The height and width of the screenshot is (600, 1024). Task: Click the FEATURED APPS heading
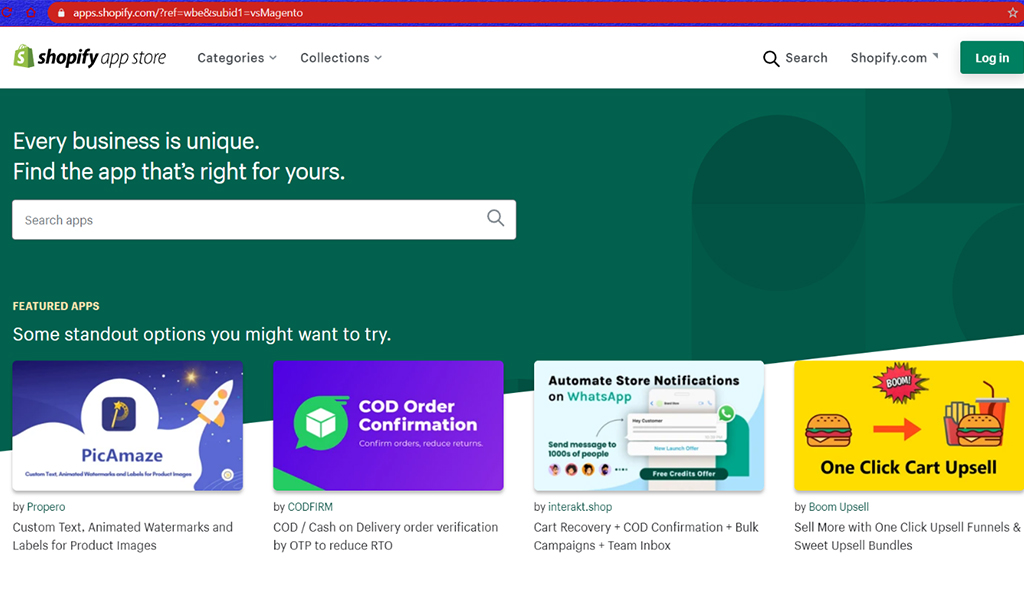[56, 306]
